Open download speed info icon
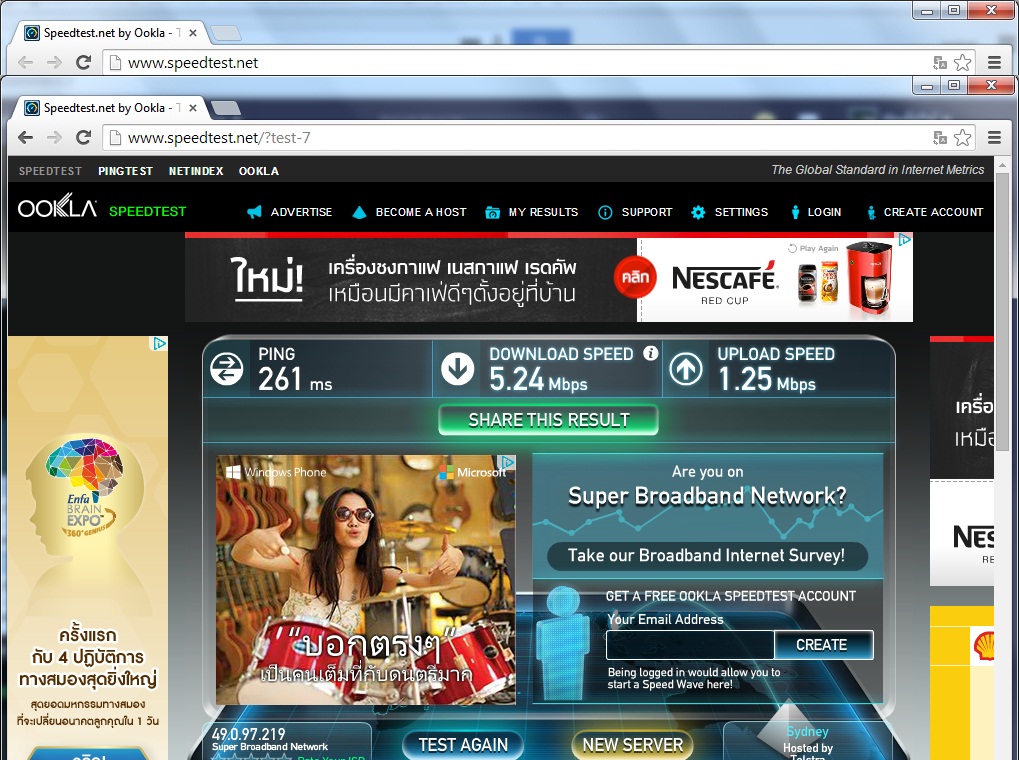1019x760 pixels. pos(650,353)
